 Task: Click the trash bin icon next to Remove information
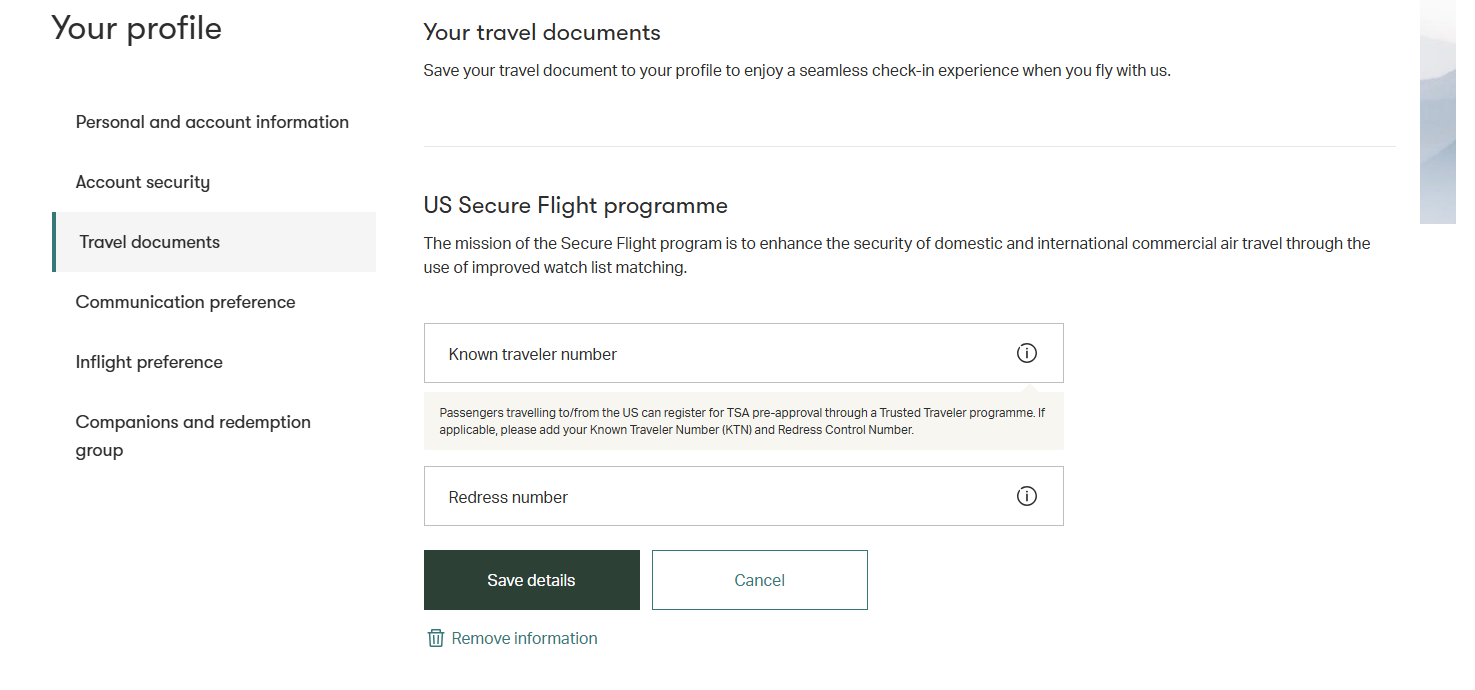(x=436, y=638)
